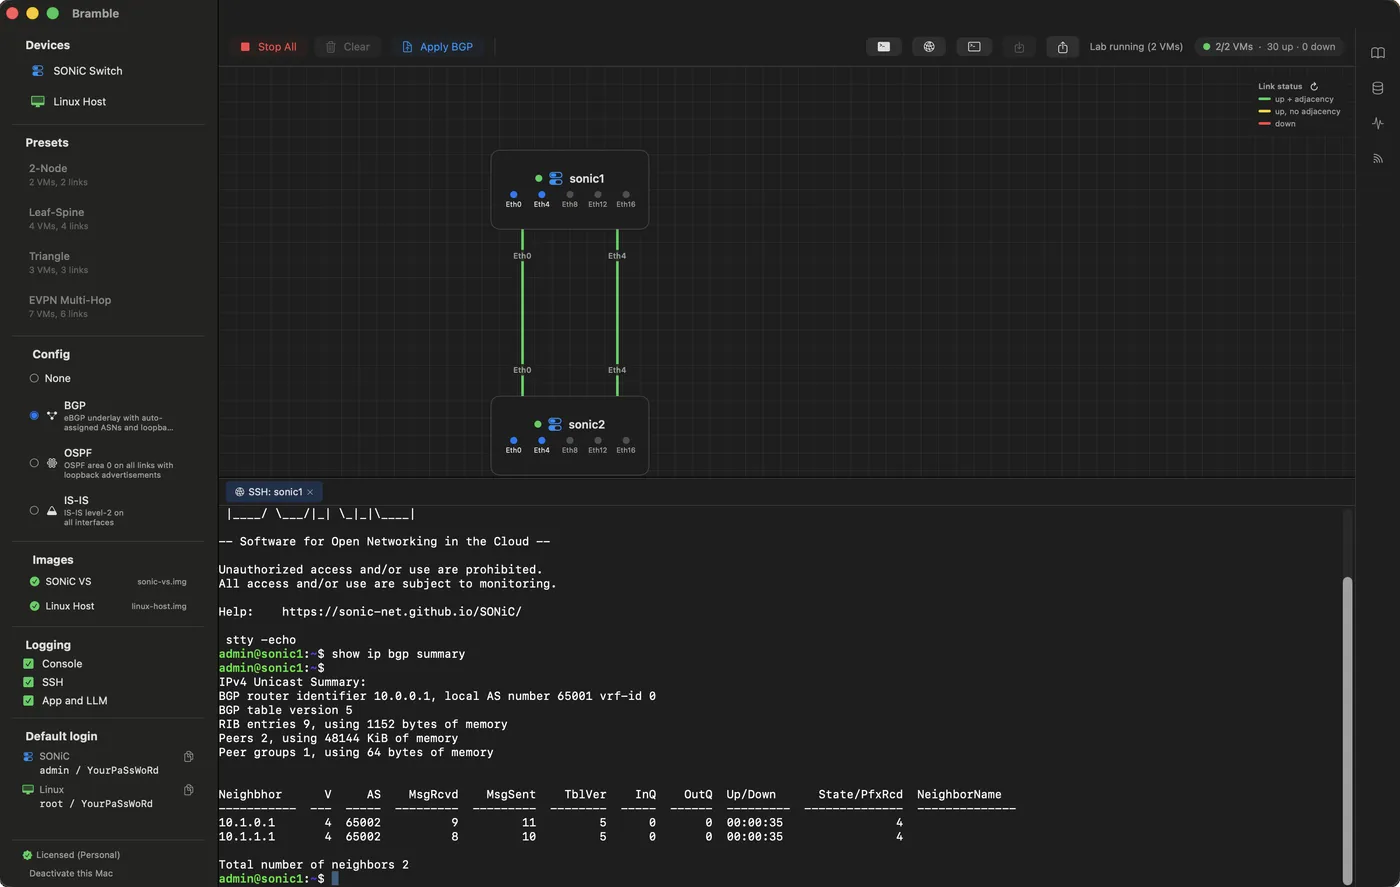Click the sonic2 switch icon on canvas

point(555,424)
